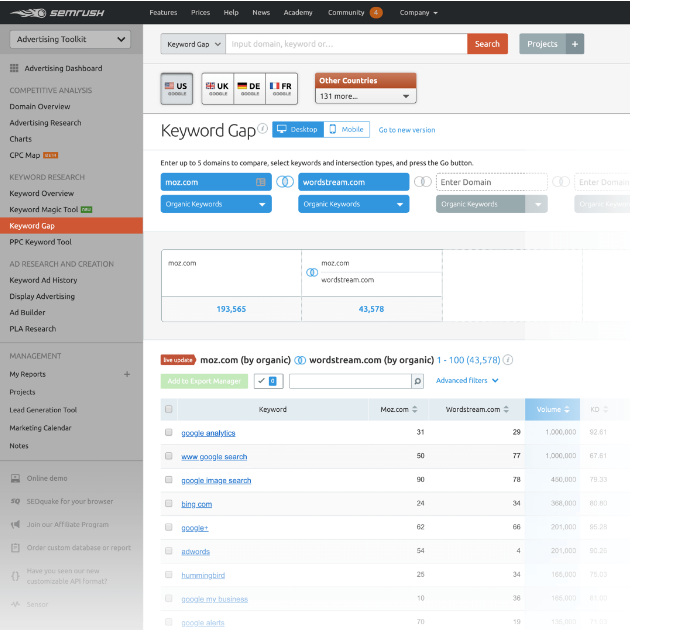Click the Affiliate Program megaphone icon

tap(15, 524)
